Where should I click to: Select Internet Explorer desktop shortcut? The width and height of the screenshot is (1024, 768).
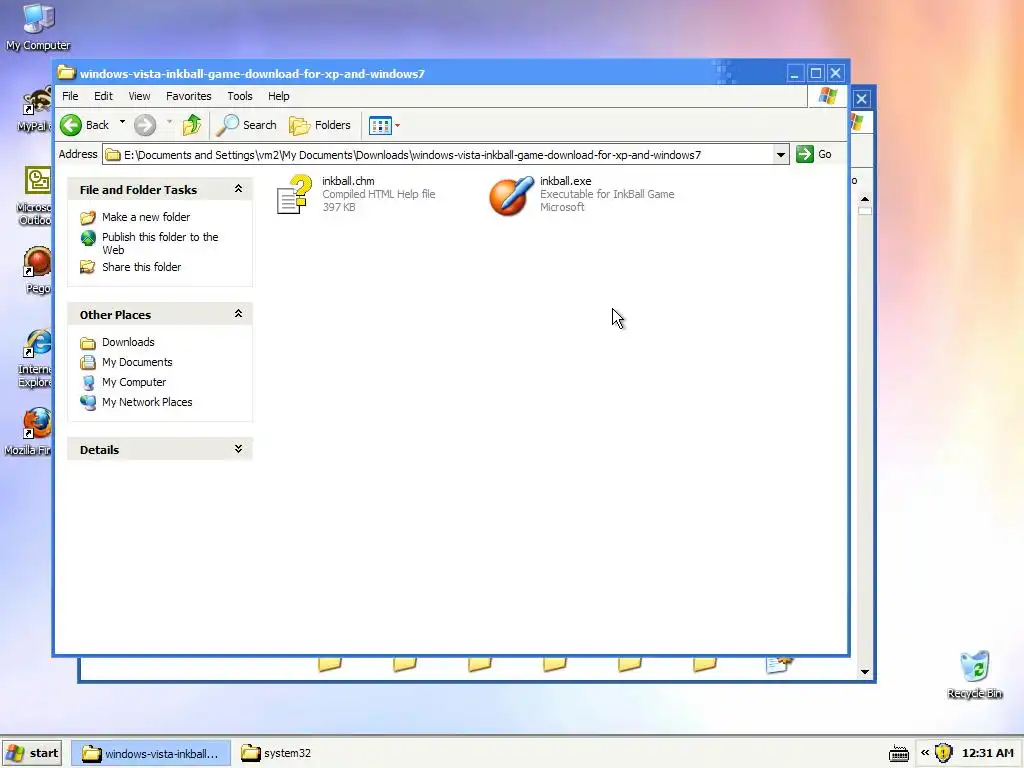click(35, 359)
